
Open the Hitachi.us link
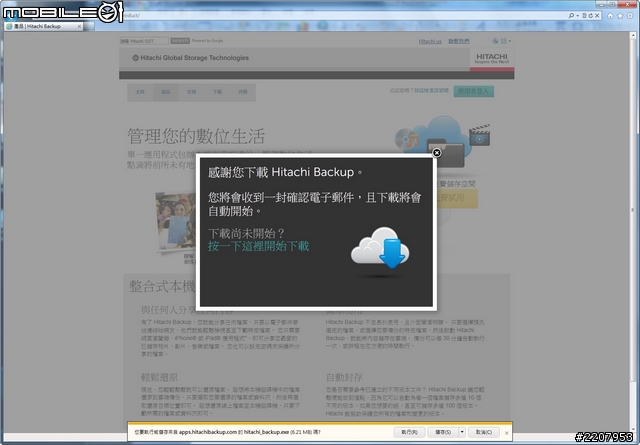pos(430,41)
